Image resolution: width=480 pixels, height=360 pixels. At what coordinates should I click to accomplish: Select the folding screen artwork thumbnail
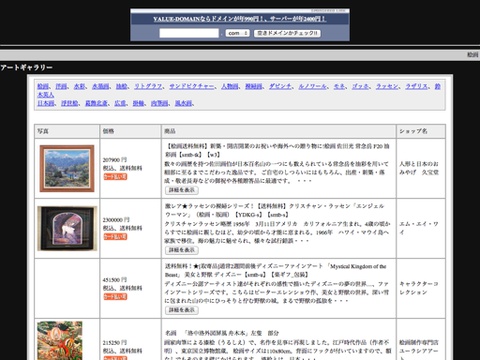tap(60, 340)
